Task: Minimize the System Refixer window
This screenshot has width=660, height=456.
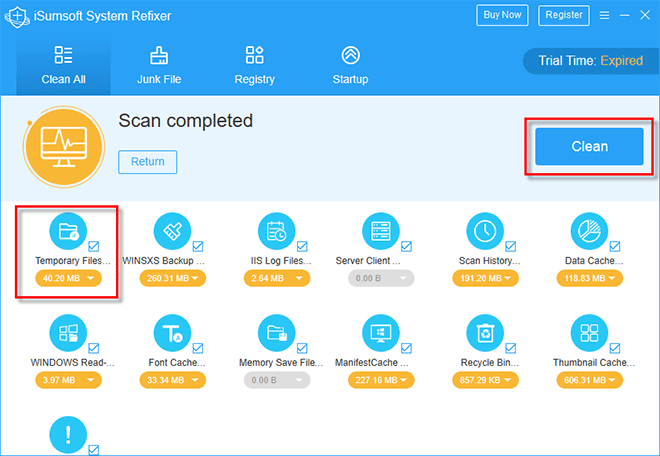Action: pyautogui.click(x=625, y=16)
